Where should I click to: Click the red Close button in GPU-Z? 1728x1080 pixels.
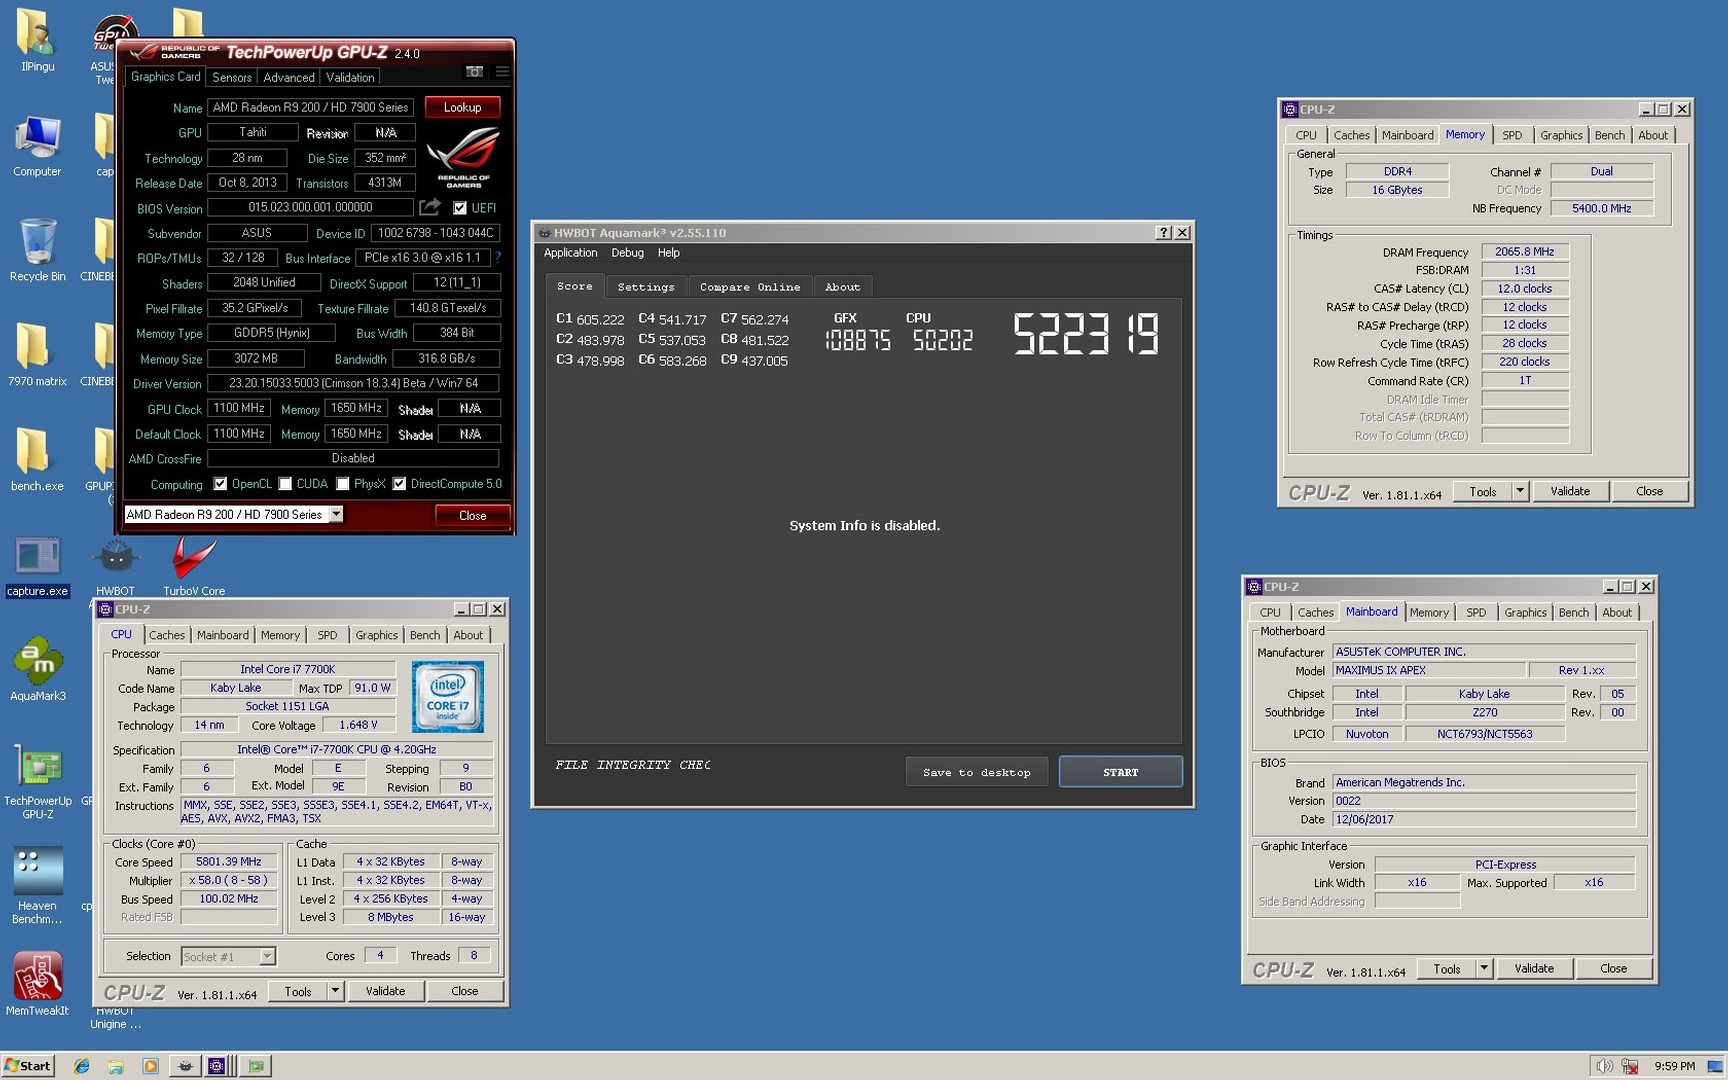[472, 515]
